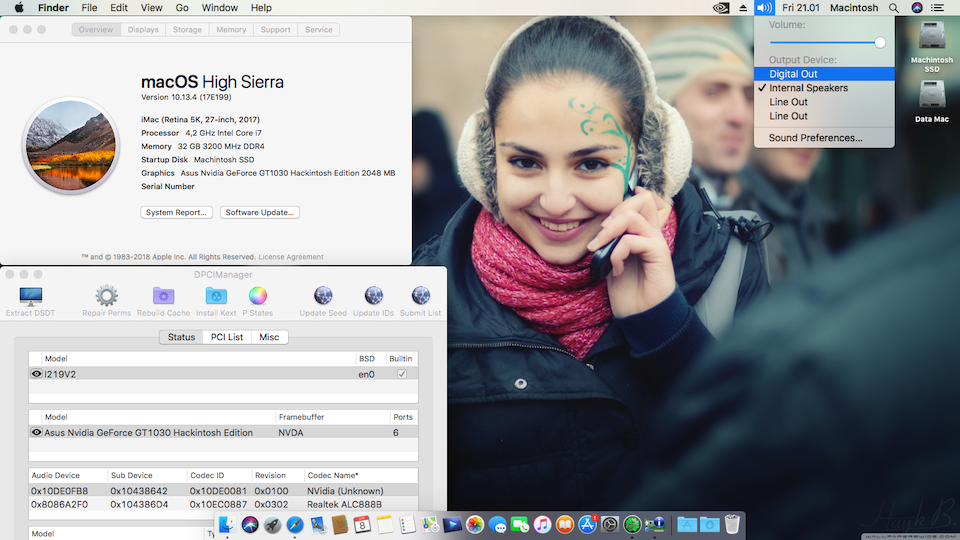
Task: Open the volume menu bar icon
Action: point(764,8)
